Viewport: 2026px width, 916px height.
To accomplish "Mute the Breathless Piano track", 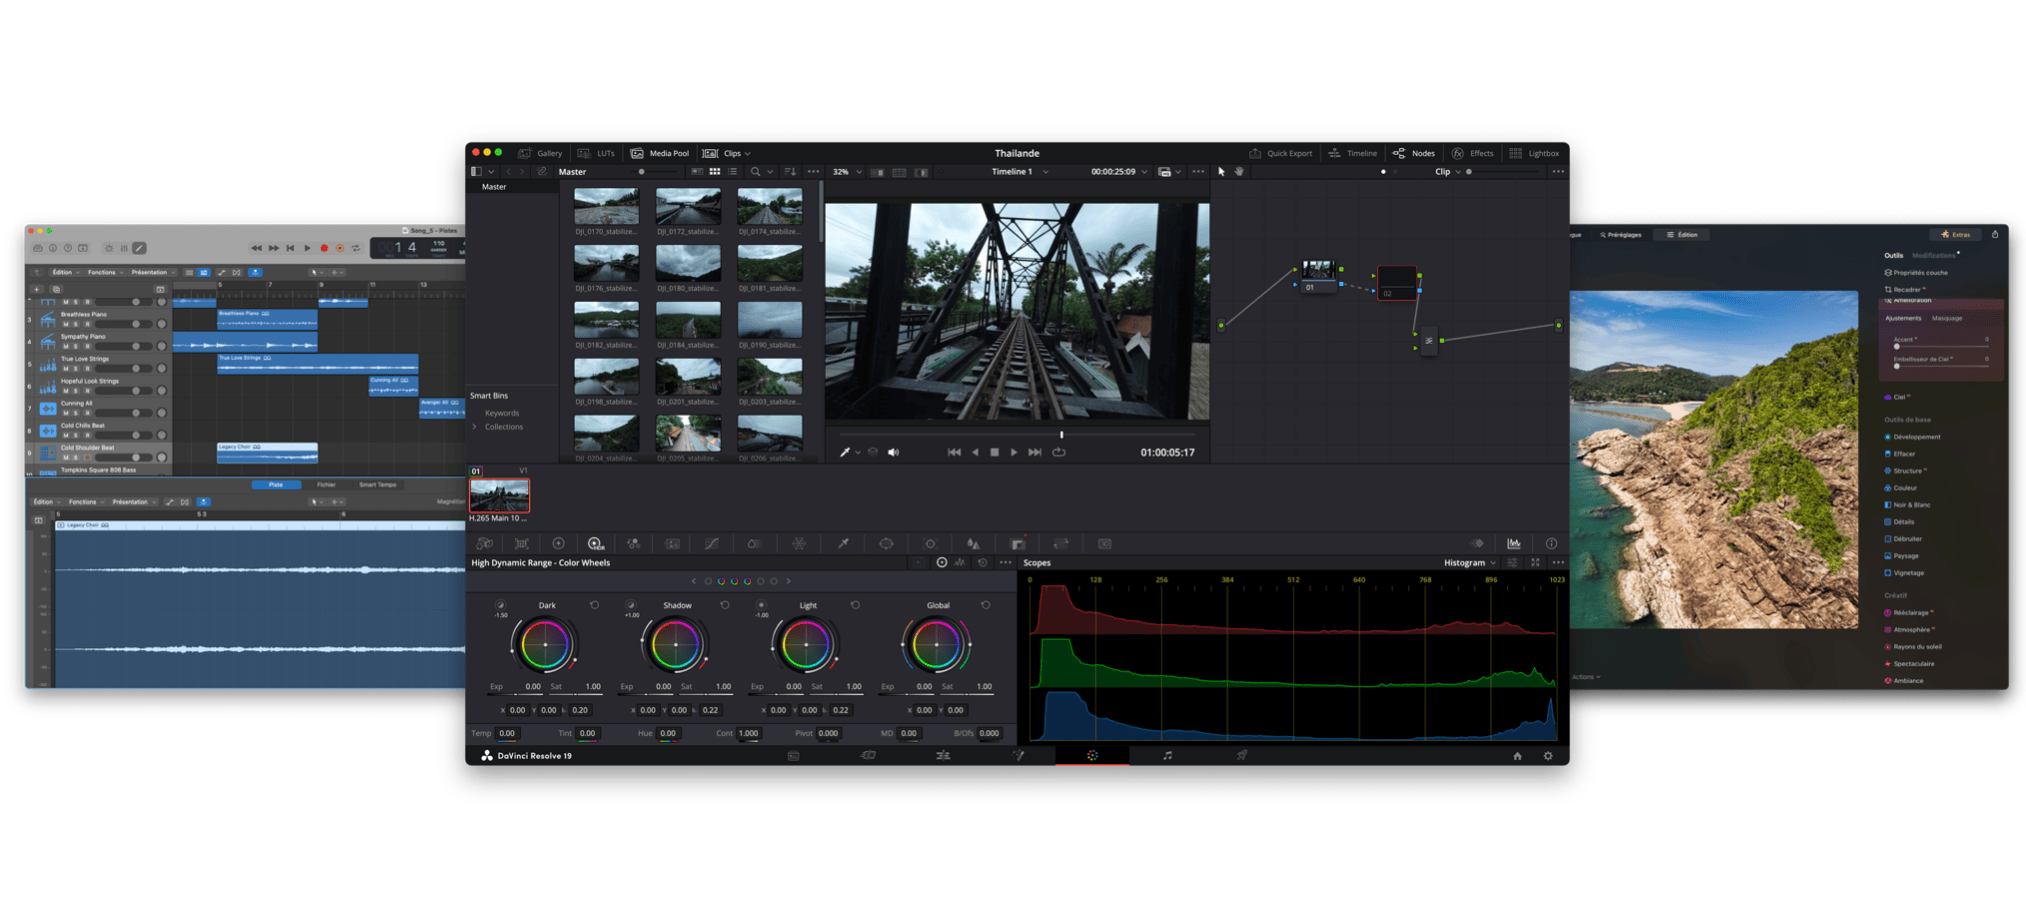I will click(66, 324).
